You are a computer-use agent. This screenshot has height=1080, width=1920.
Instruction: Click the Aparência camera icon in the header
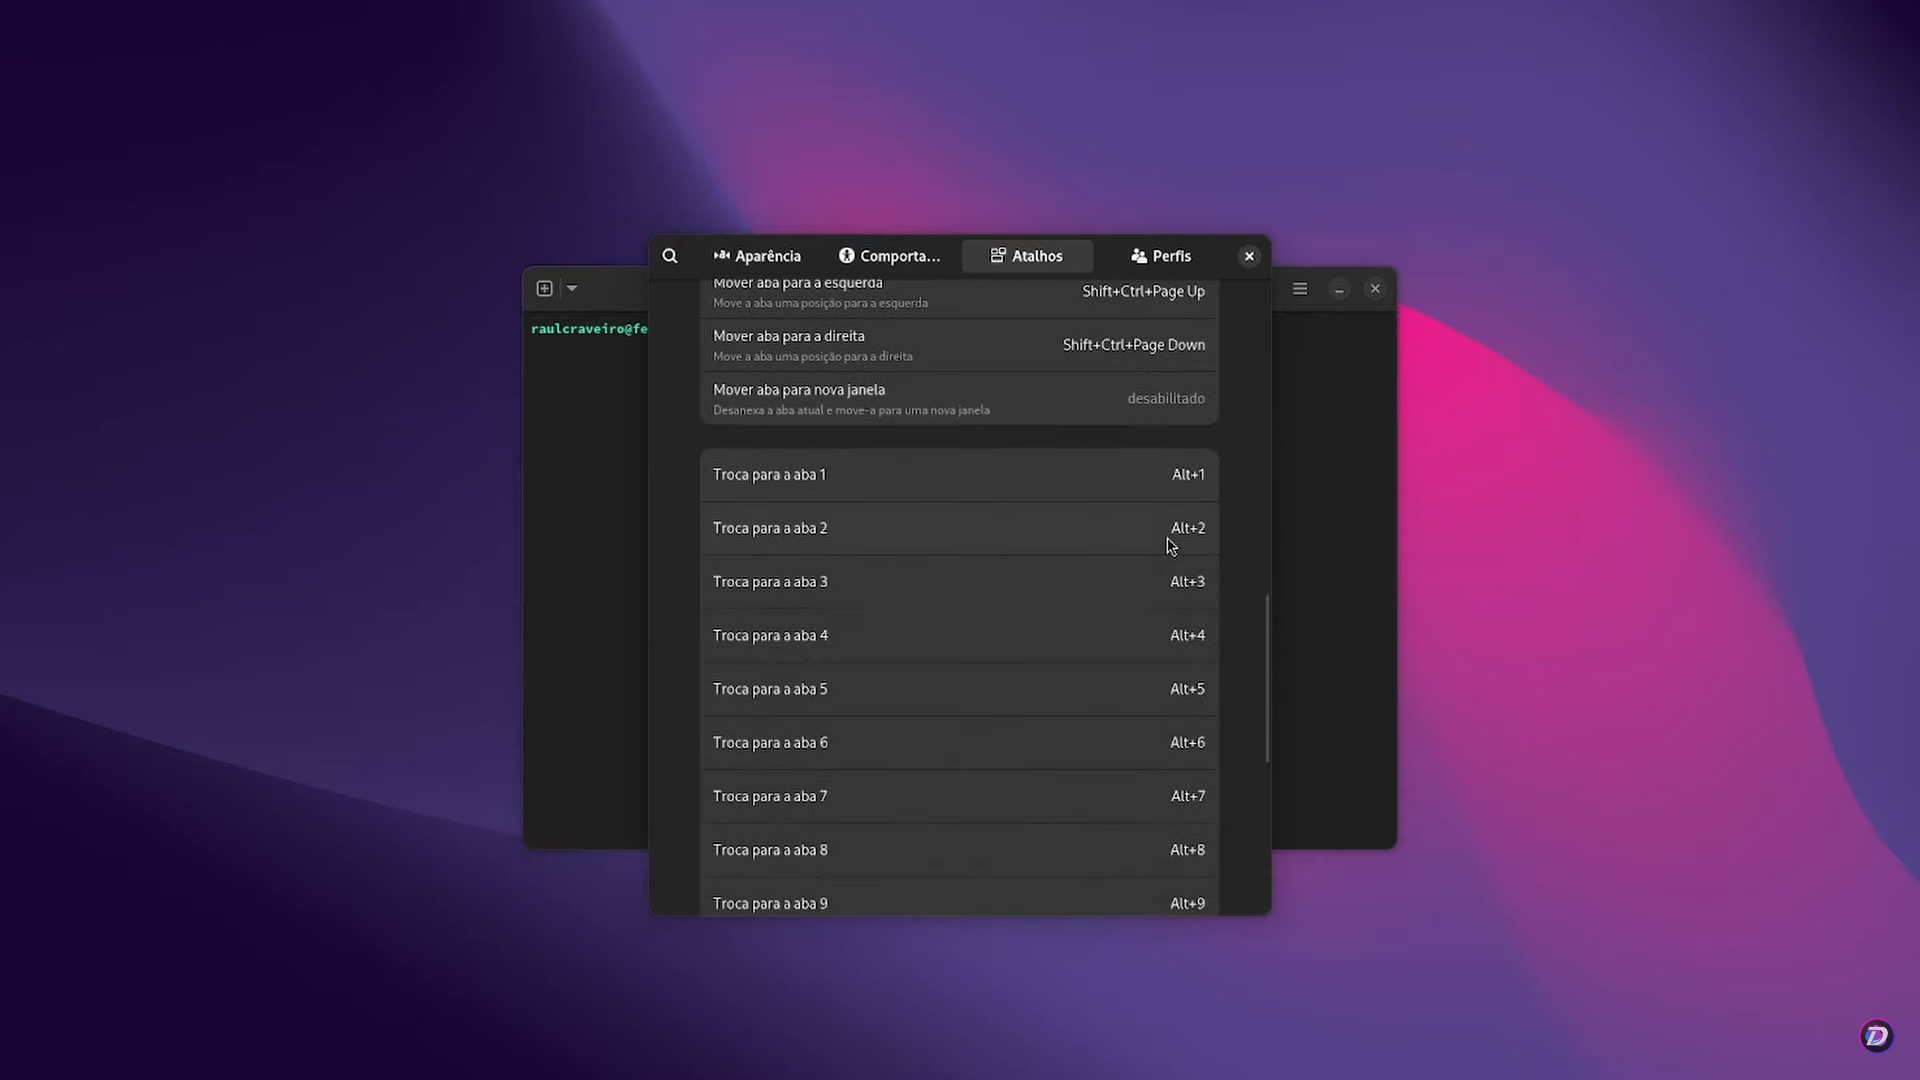pos(722,256)
